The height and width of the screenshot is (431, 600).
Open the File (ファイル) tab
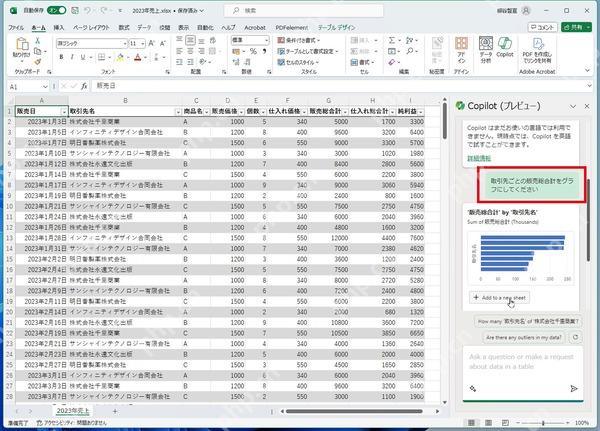[16, 28]
